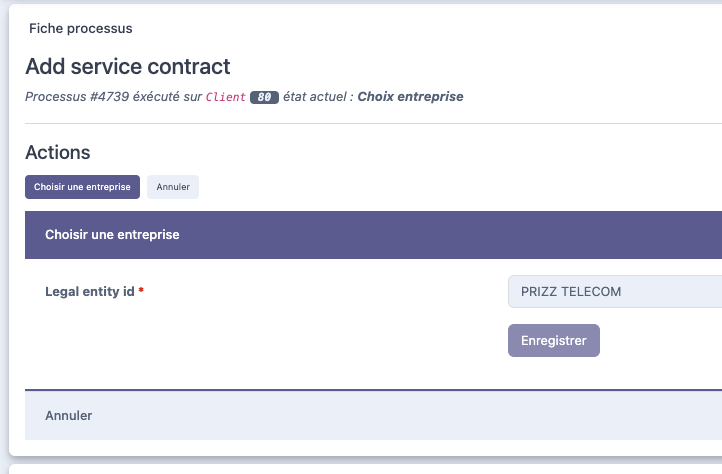Expand the Annuler section bar

pyautogui.click(x=69, y=415)
